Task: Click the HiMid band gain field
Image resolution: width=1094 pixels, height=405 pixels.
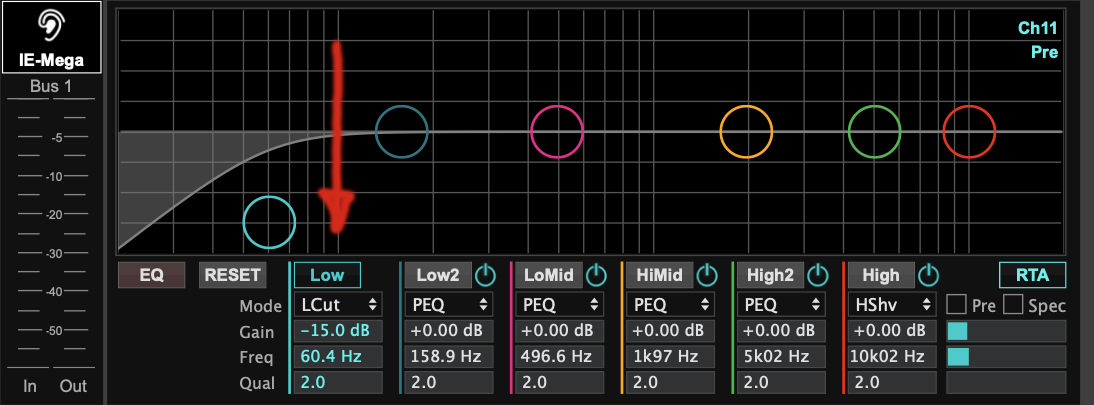Action: 670,331
